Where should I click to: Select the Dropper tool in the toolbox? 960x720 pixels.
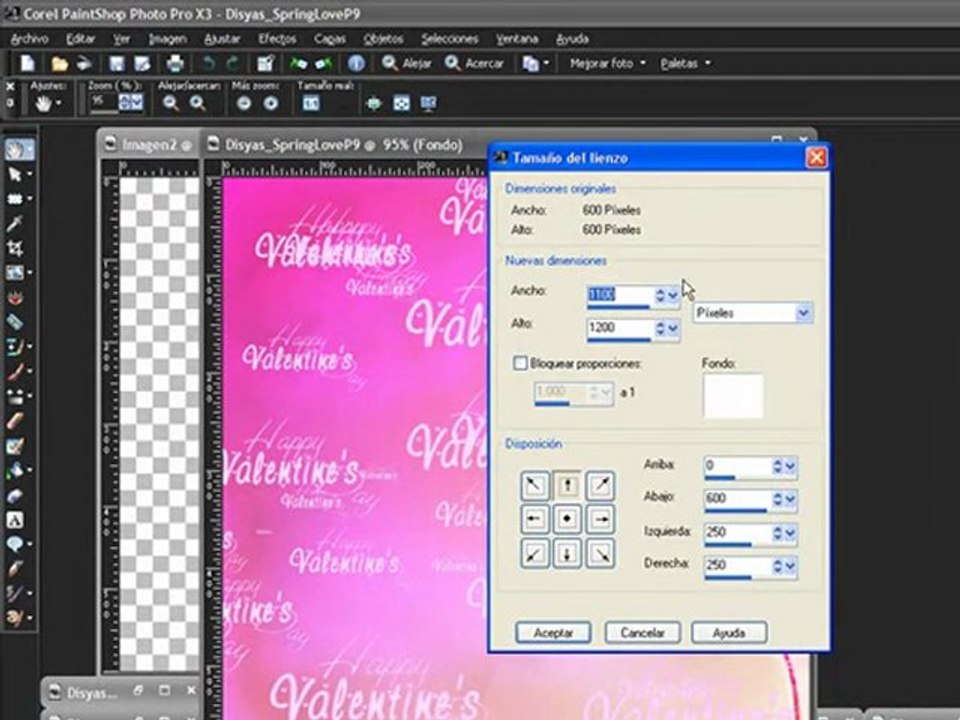point(15,223)
